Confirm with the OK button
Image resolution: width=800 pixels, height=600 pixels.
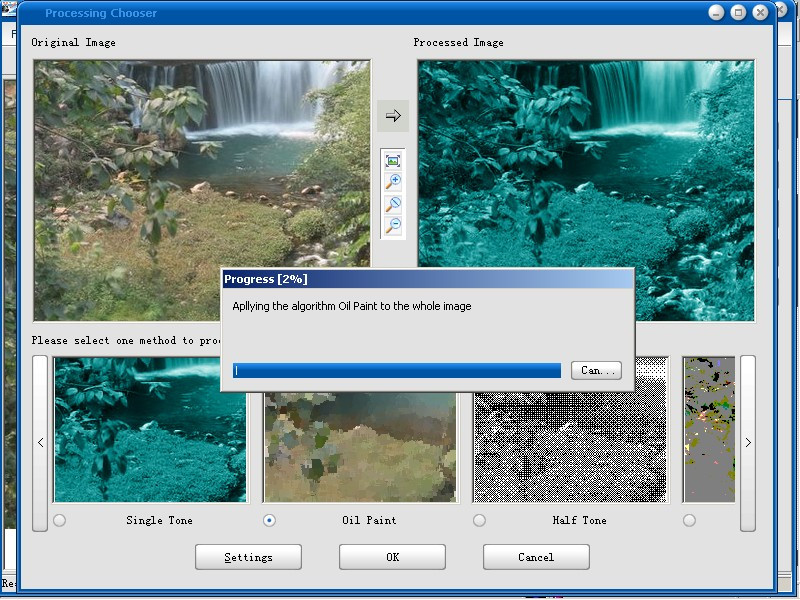(392, 557)
